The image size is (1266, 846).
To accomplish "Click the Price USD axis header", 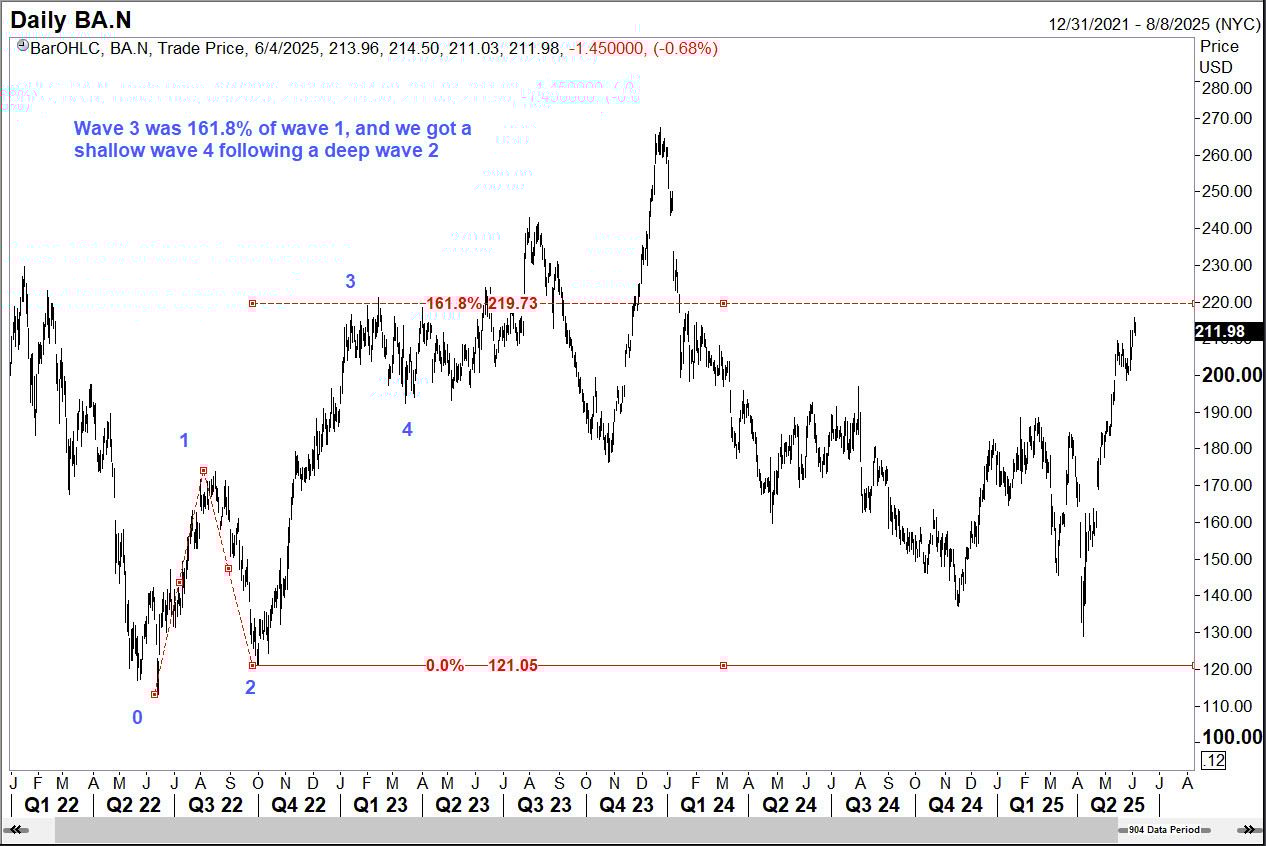I will (x=1219, y=57).
